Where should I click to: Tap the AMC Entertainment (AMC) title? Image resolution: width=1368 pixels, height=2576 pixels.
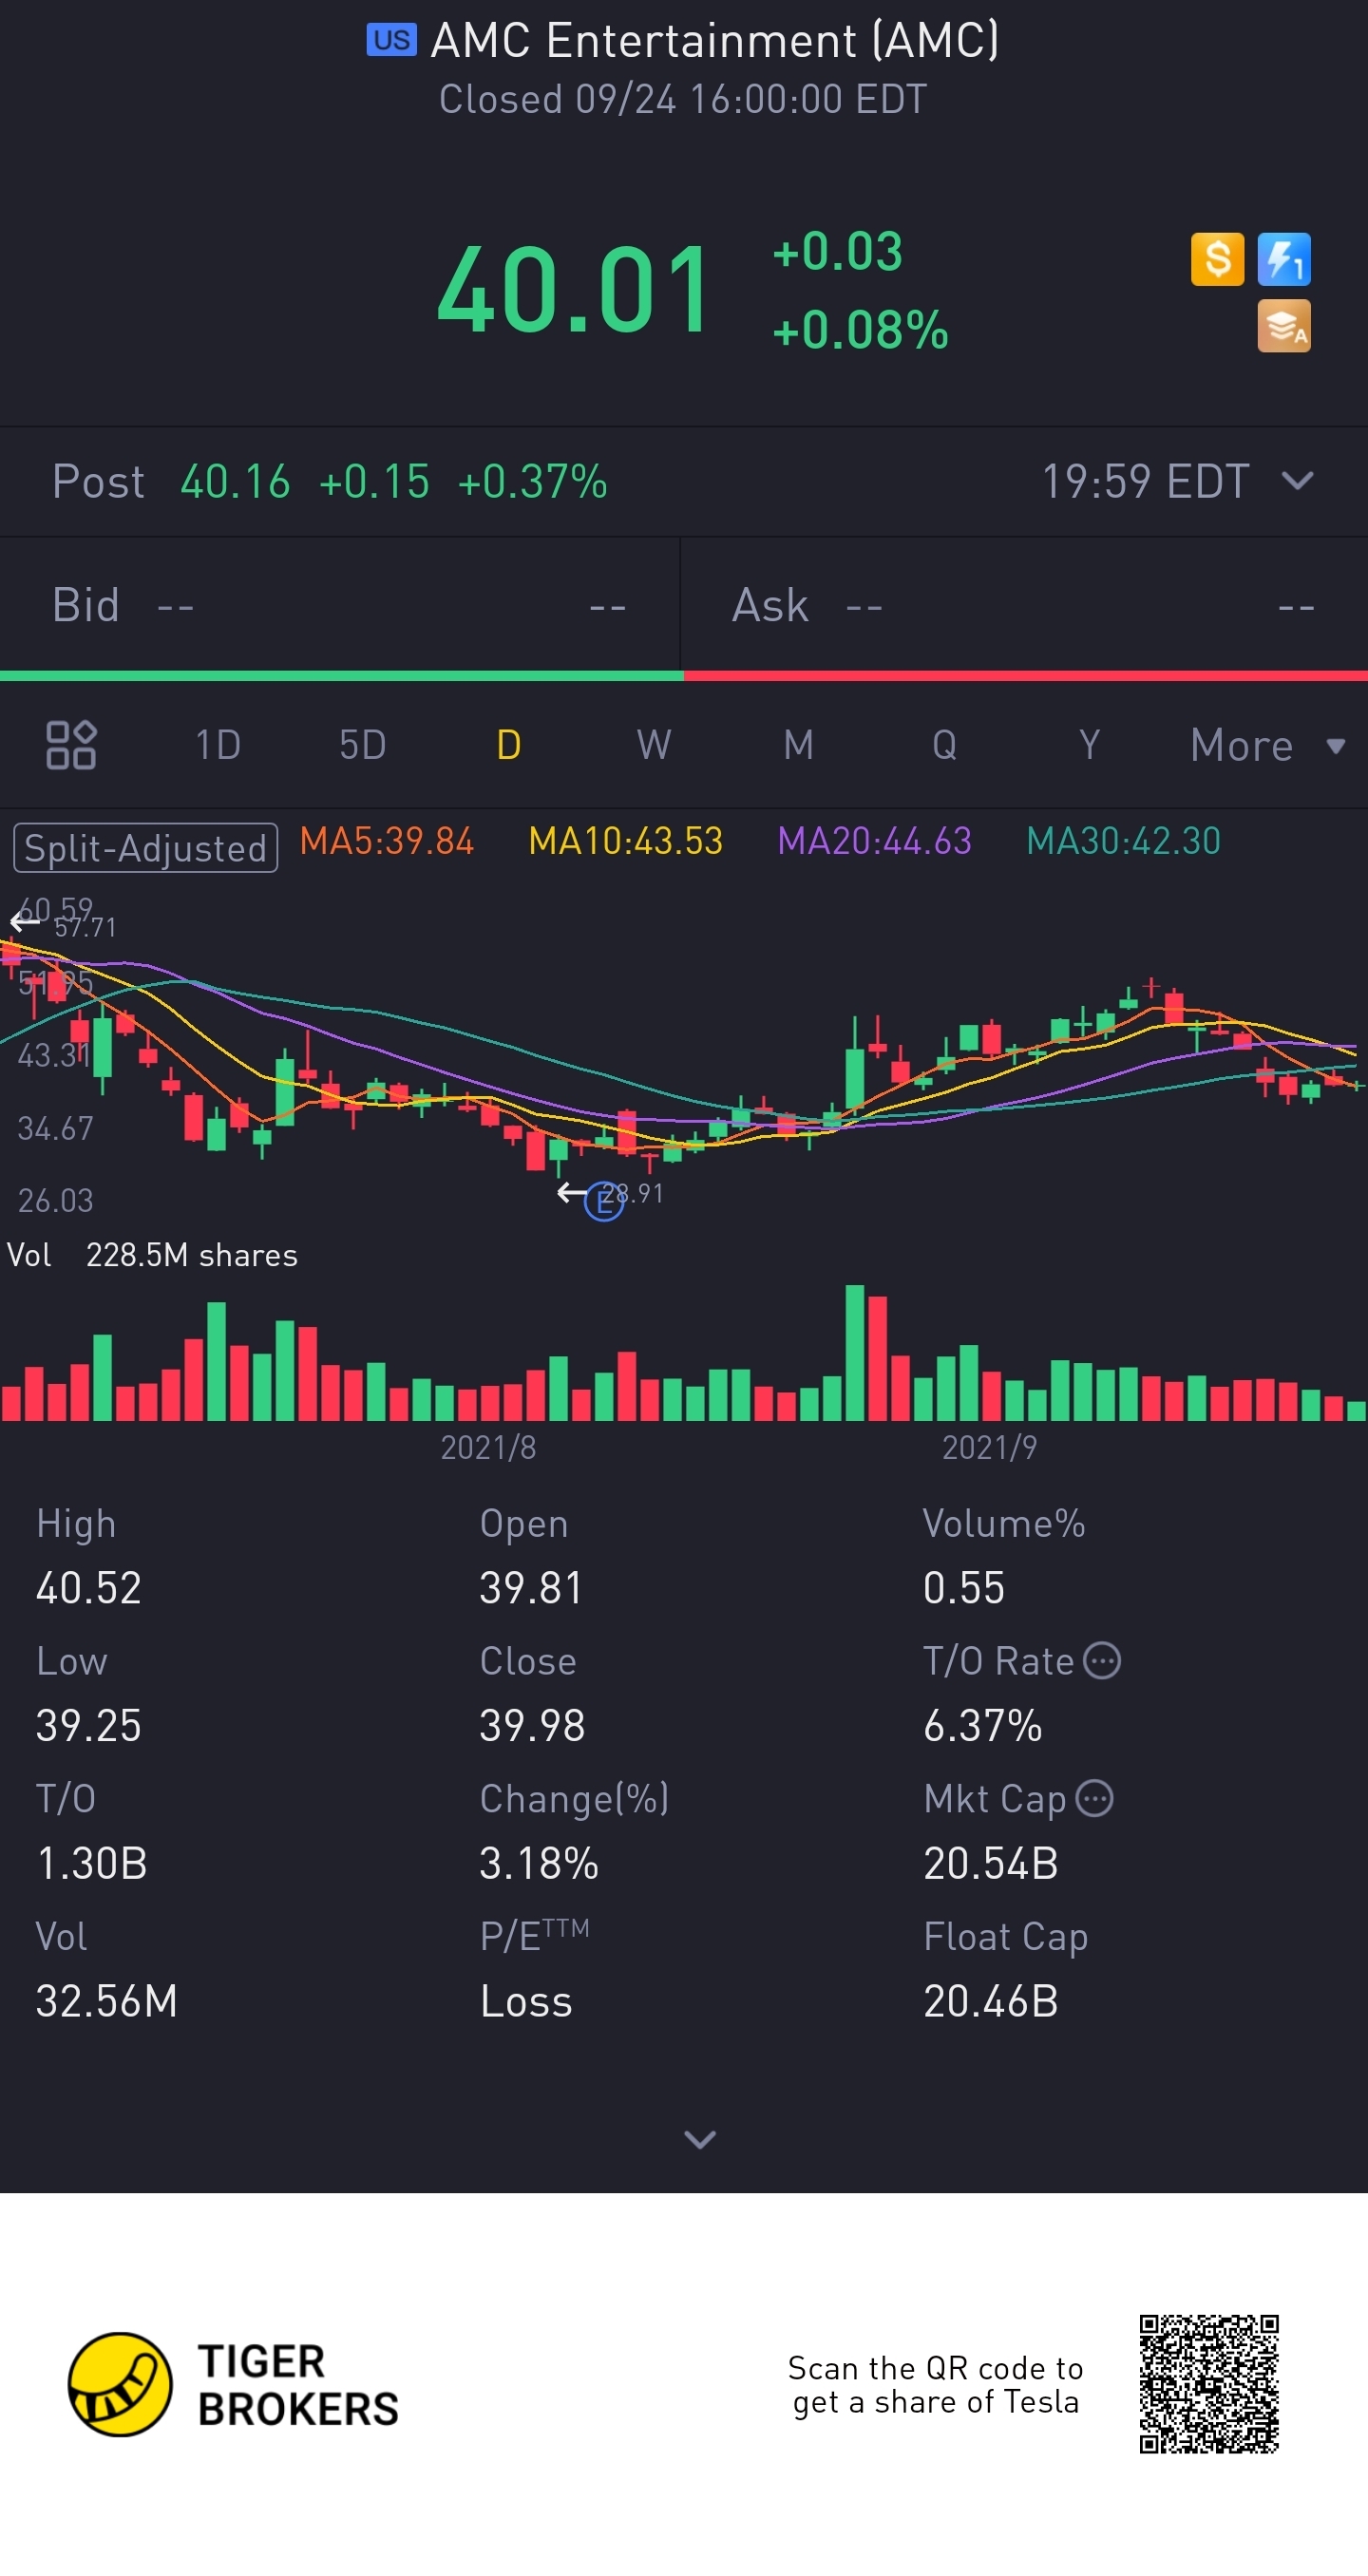tap(715, 40)
